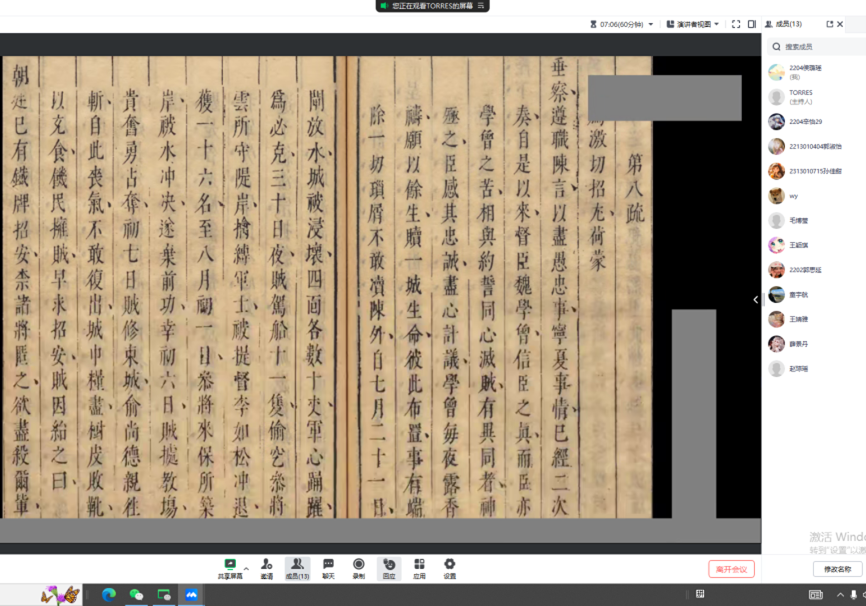Open the Chat (聊天) panel
This screenshot has height=606, width=866.
pyautogui.click(x=328, y=567)
